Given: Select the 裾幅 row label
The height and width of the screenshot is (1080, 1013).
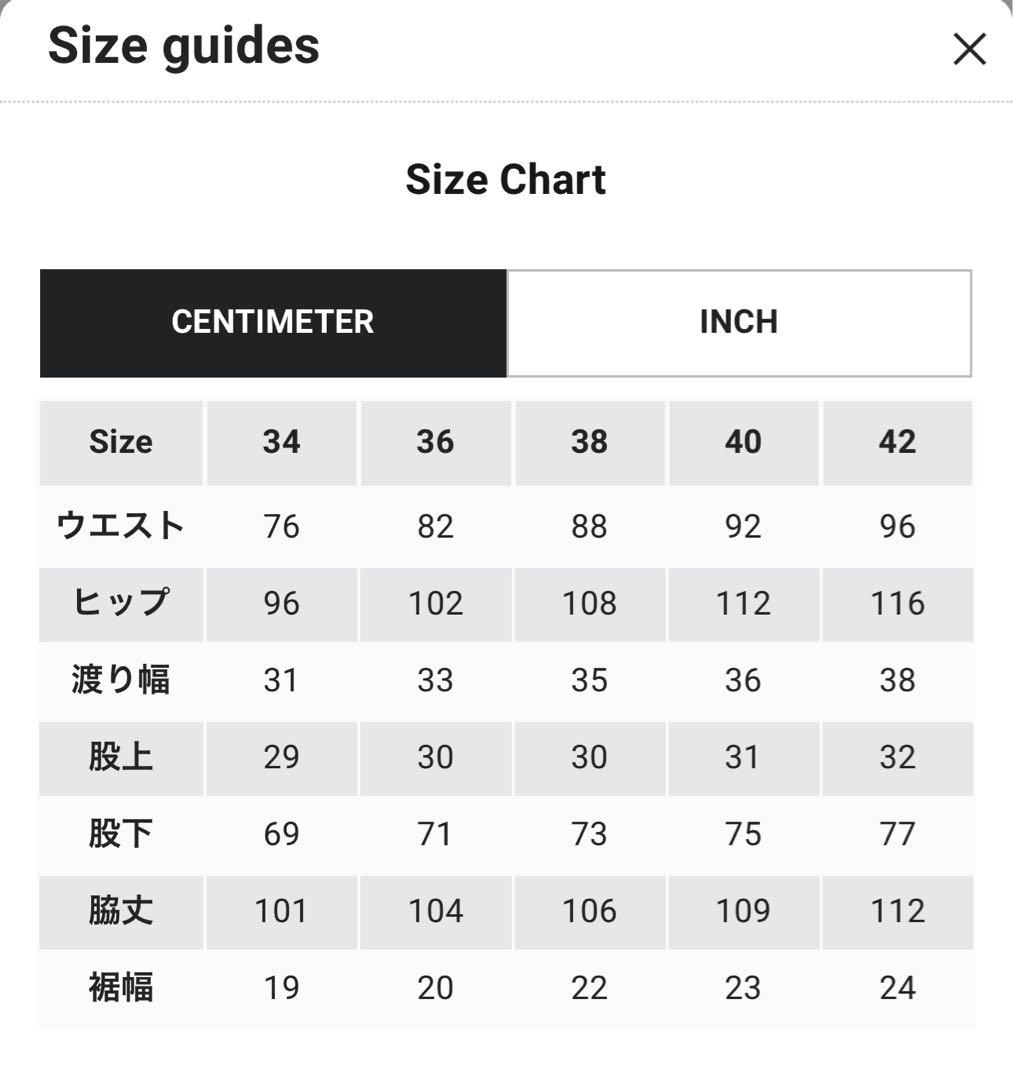Looking at the screenshot, I should tap(121, 988).
